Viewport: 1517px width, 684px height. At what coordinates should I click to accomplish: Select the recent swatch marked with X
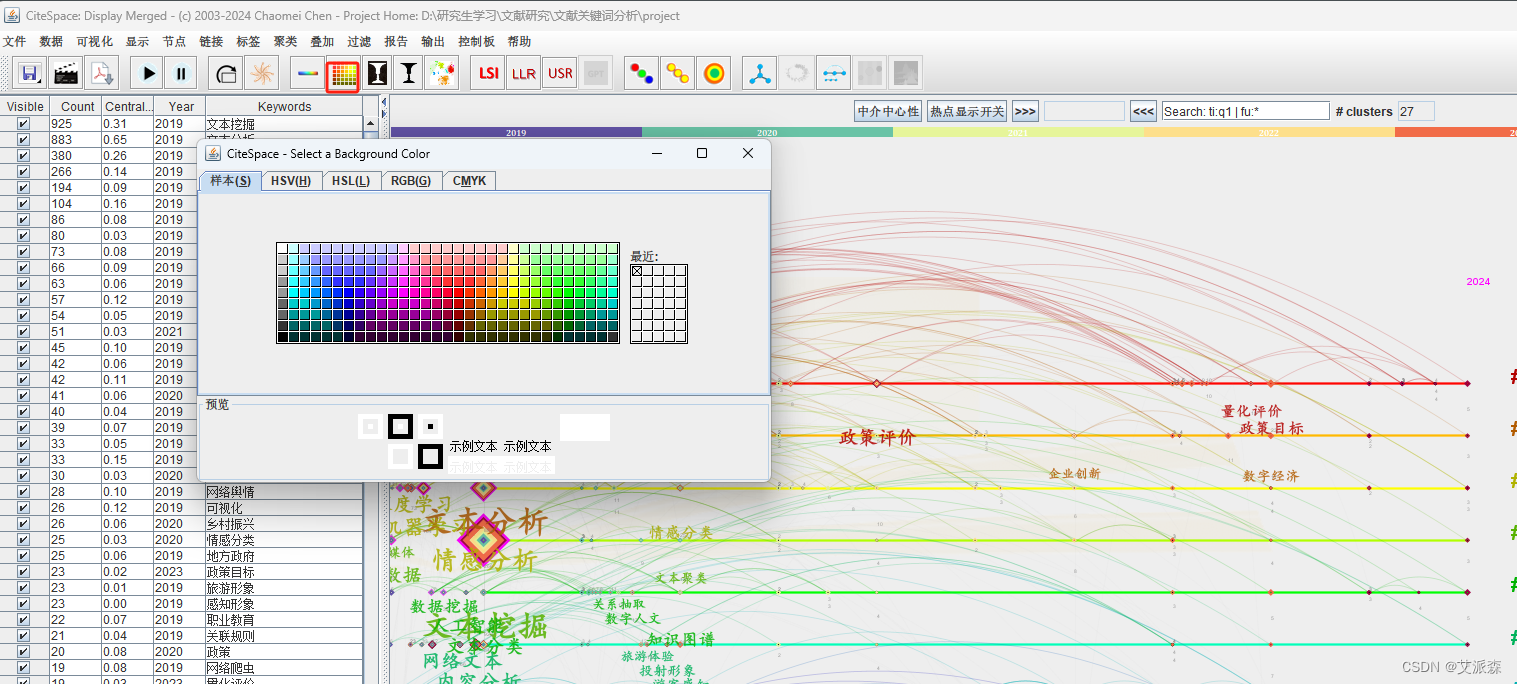tap(637, 271)
